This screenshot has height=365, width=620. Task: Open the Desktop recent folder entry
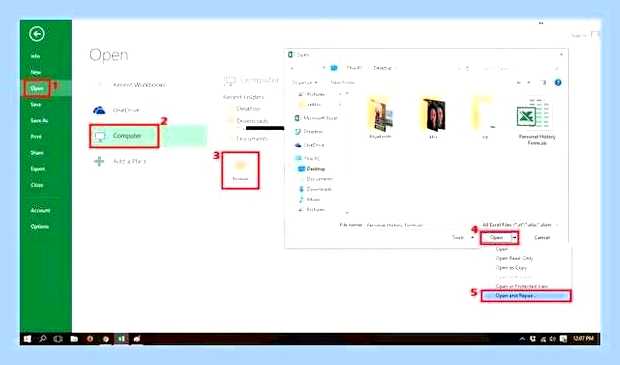click(248, 108)
